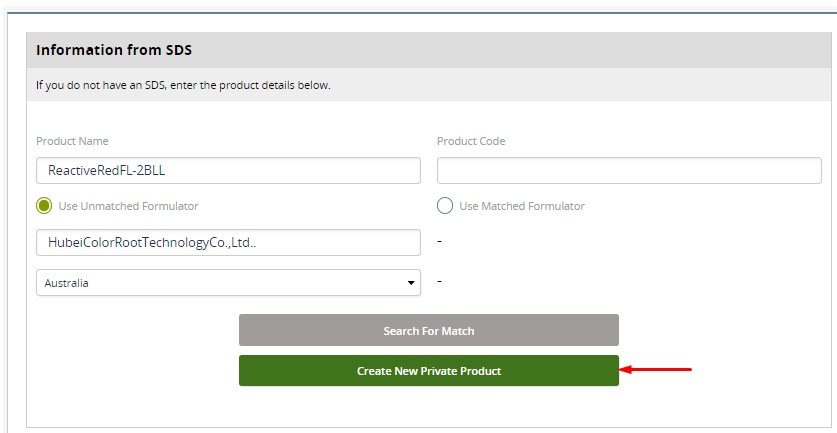837x433 pixels.
Task: Select the Use Unmatched Formulator radio button
Action: click(44, 206)
